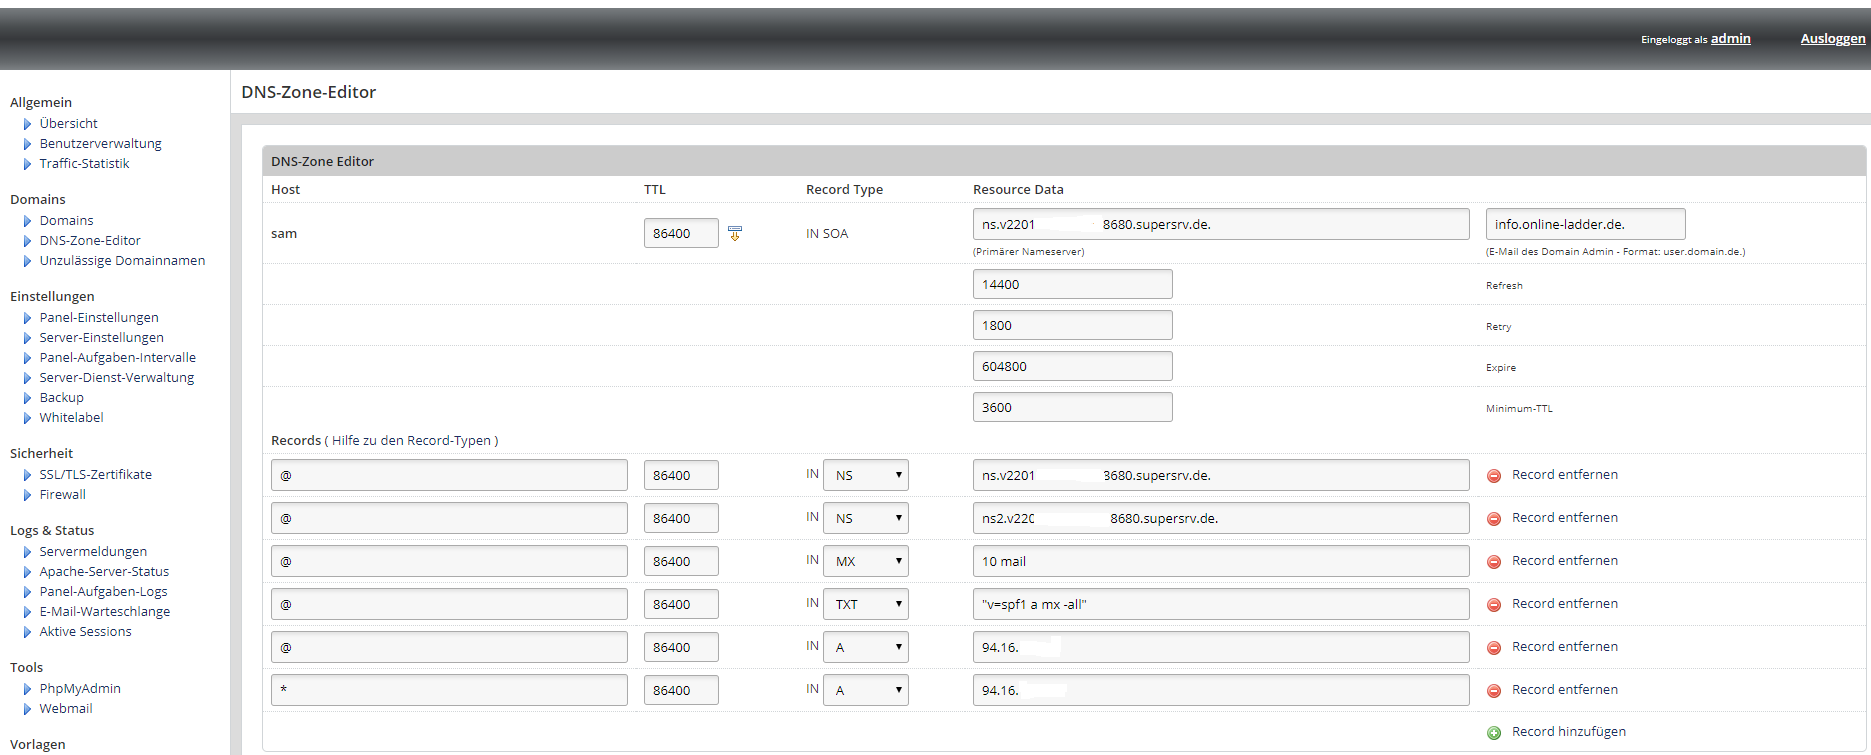Click red remove icon for TXT record
This screenshot has width=1871, height=755.
tap(1494, 605)
